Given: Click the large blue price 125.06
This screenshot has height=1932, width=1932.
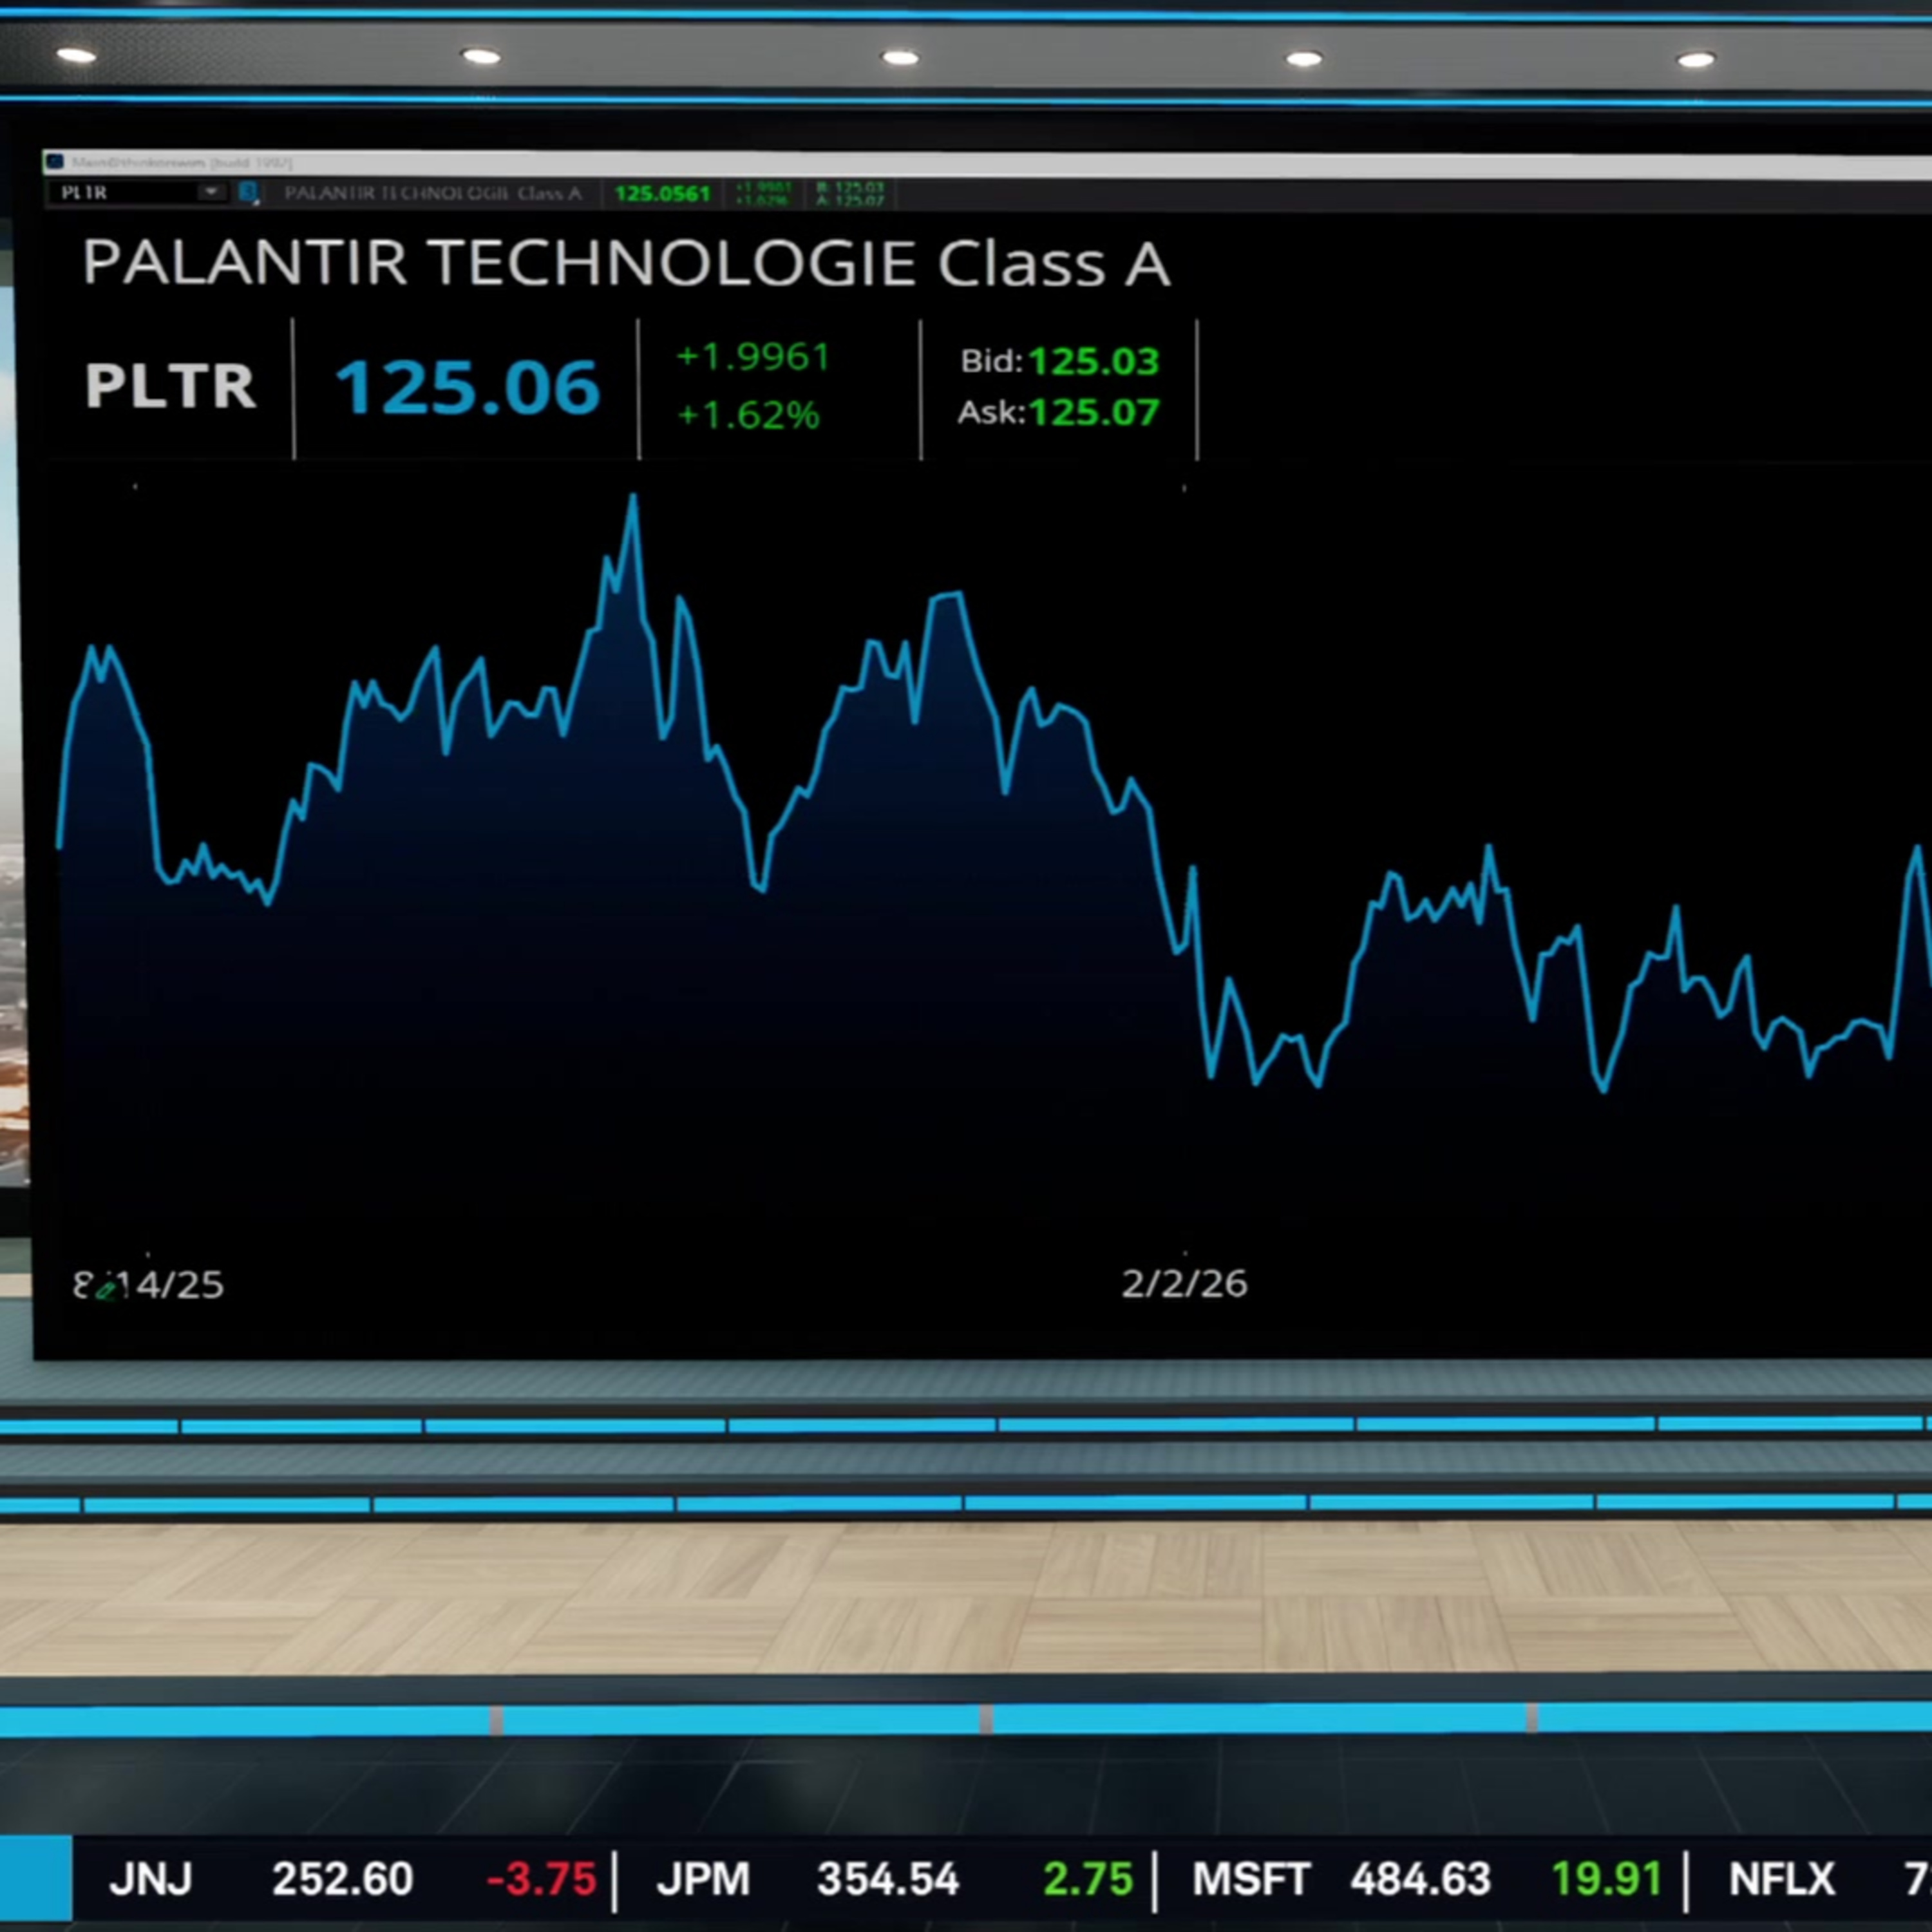Looking at the screenshot, I should coord(467,387).
